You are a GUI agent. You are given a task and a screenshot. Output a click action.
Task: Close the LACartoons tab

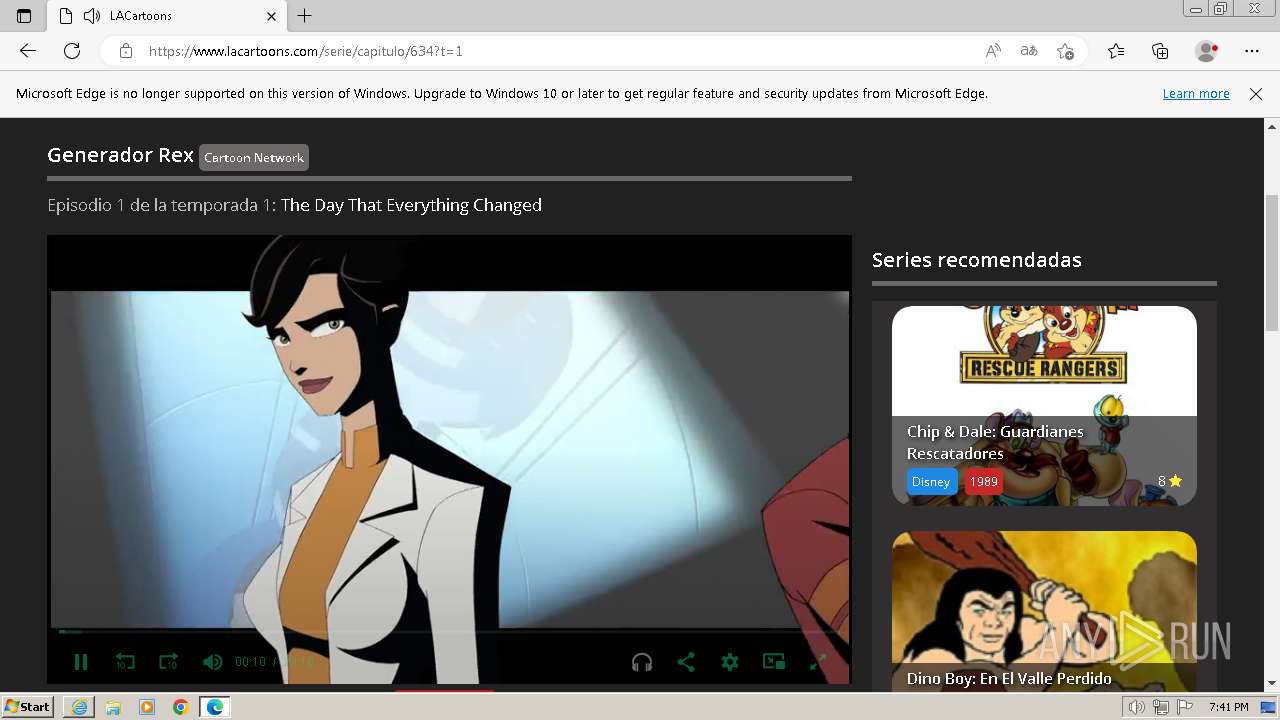pos(271,16)
